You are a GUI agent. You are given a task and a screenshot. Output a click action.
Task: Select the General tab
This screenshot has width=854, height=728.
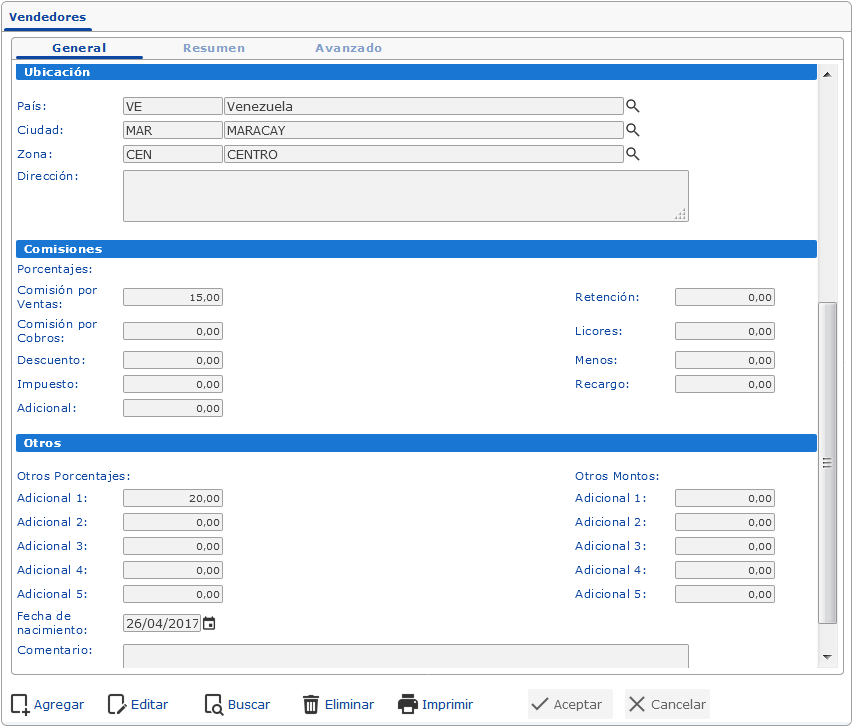point(79,48)
